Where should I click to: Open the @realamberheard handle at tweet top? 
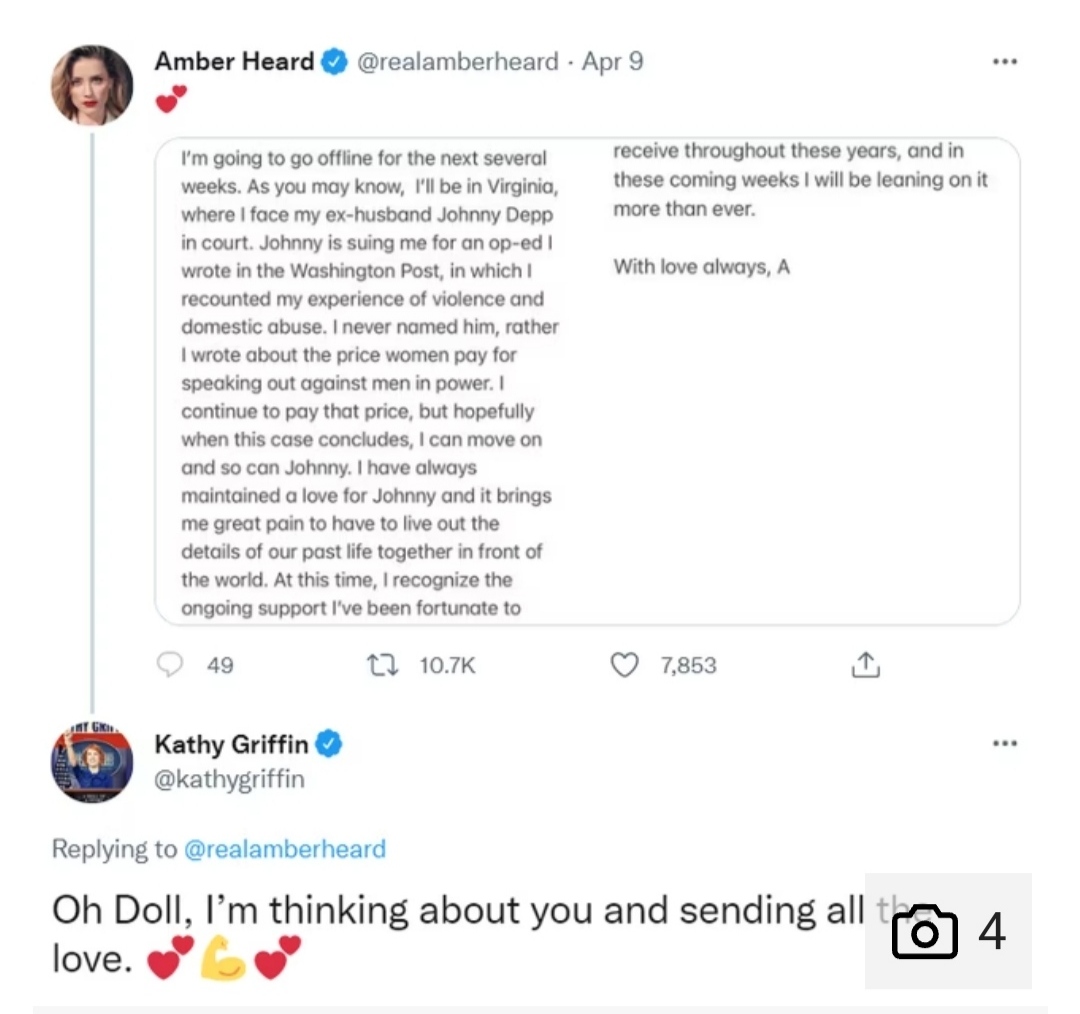click(x=457, y=62)
